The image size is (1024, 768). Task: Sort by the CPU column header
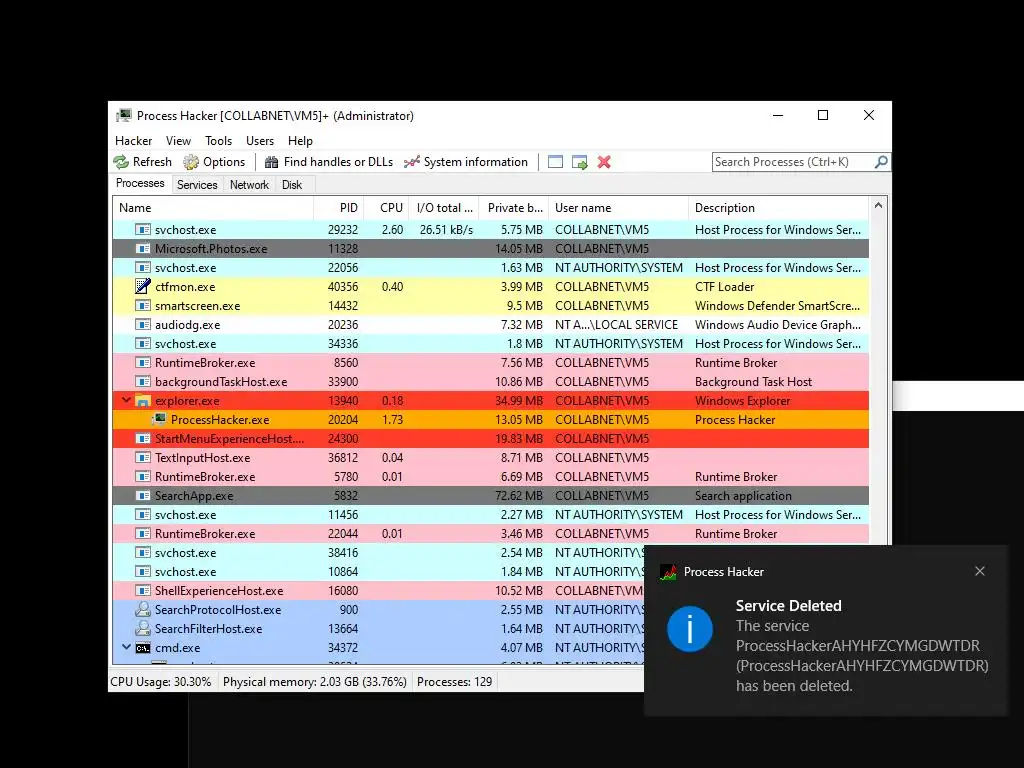pos(387,208)
